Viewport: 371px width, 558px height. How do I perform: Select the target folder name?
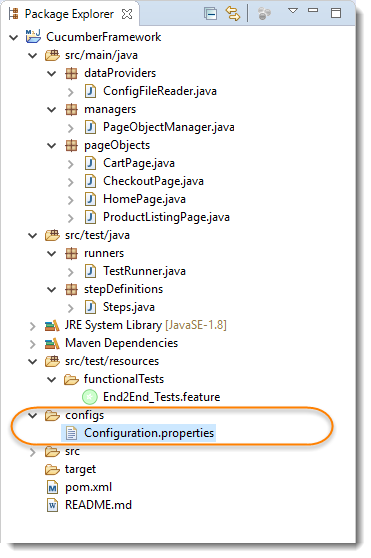[x=80, y=470]
